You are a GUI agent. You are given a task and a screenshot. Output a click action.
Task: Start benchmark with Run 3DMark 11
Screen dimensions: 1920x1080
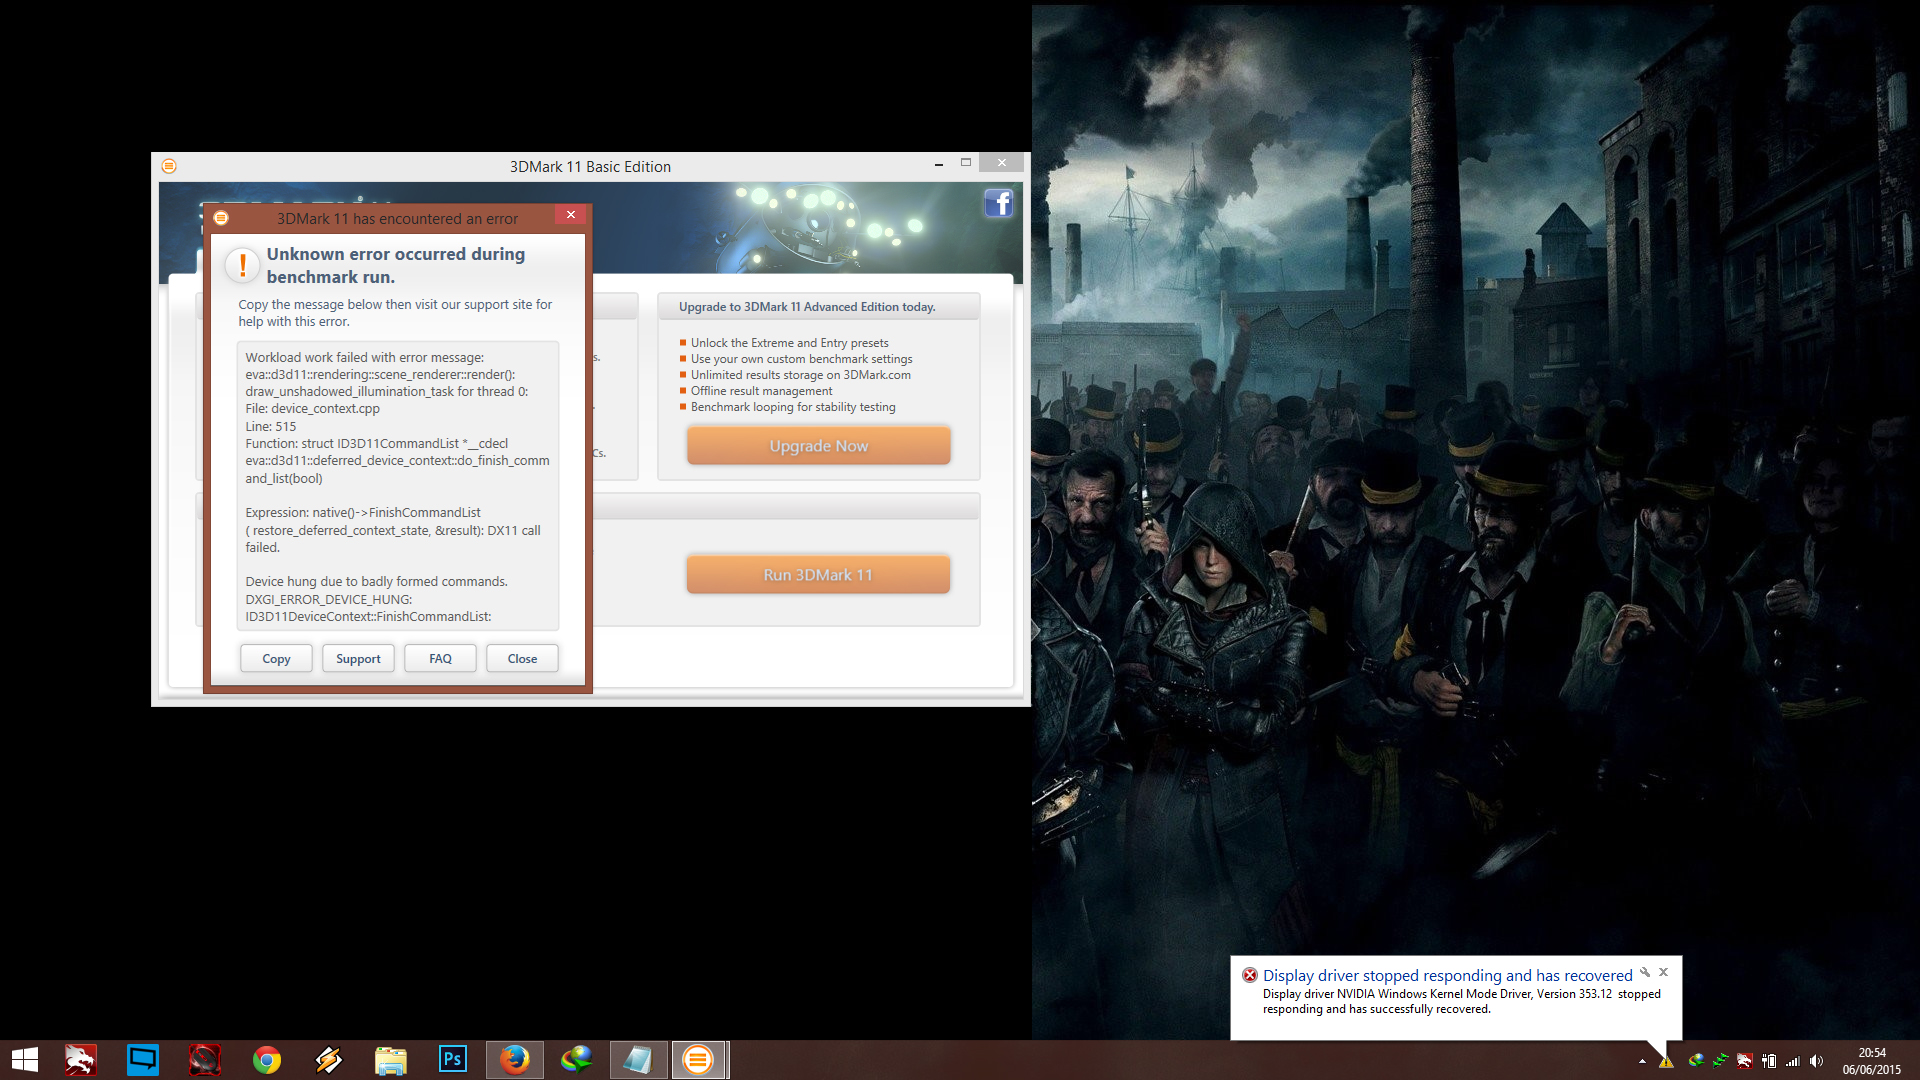[x=818, y=575]
